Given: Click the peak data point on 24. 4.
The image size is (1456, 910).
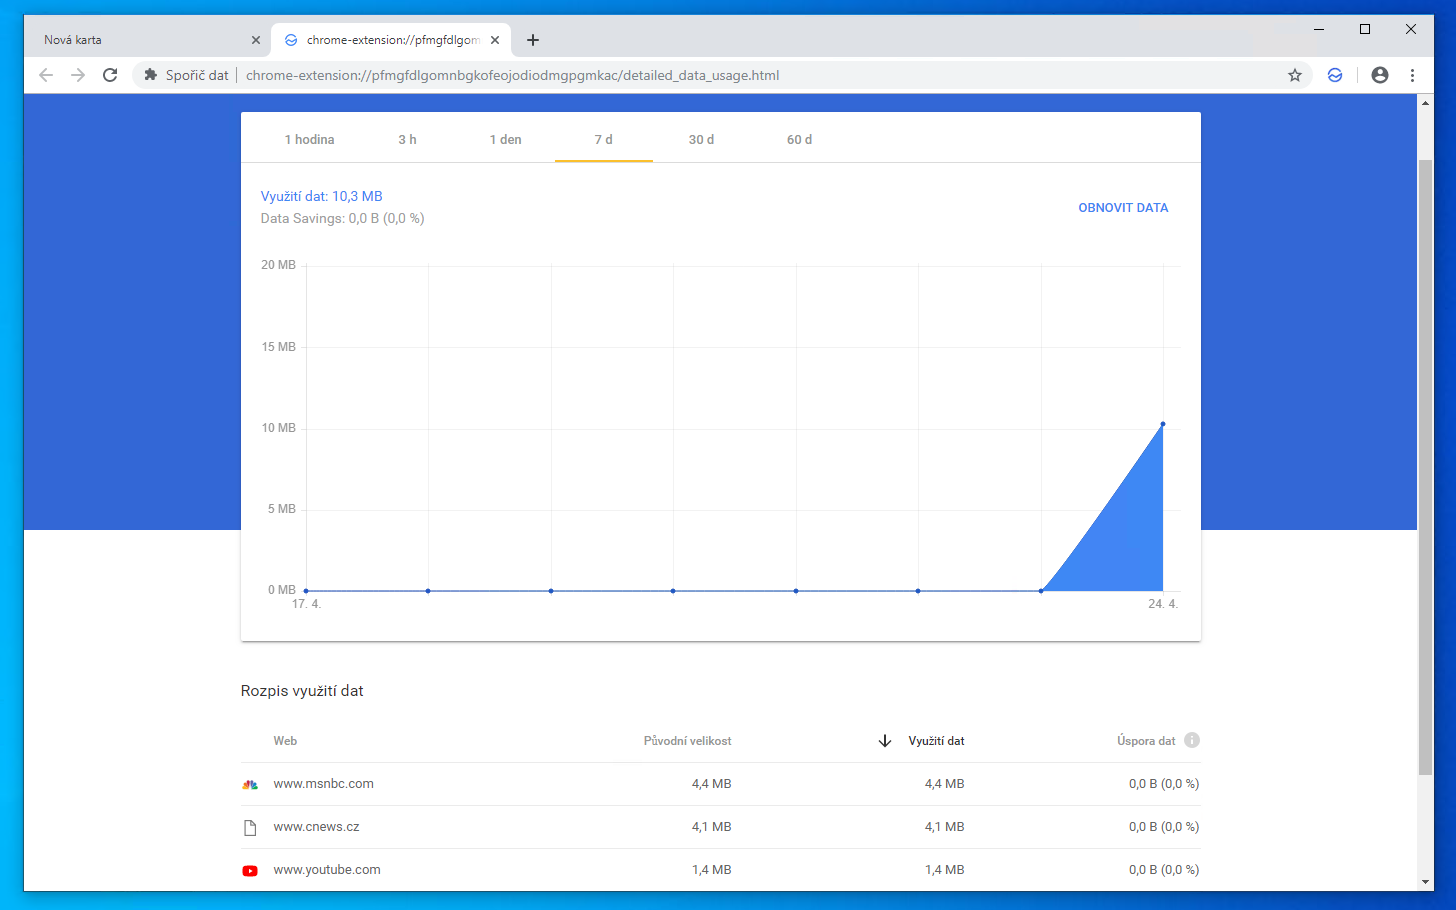Looking at the screenshot, I should (1163, 424).
